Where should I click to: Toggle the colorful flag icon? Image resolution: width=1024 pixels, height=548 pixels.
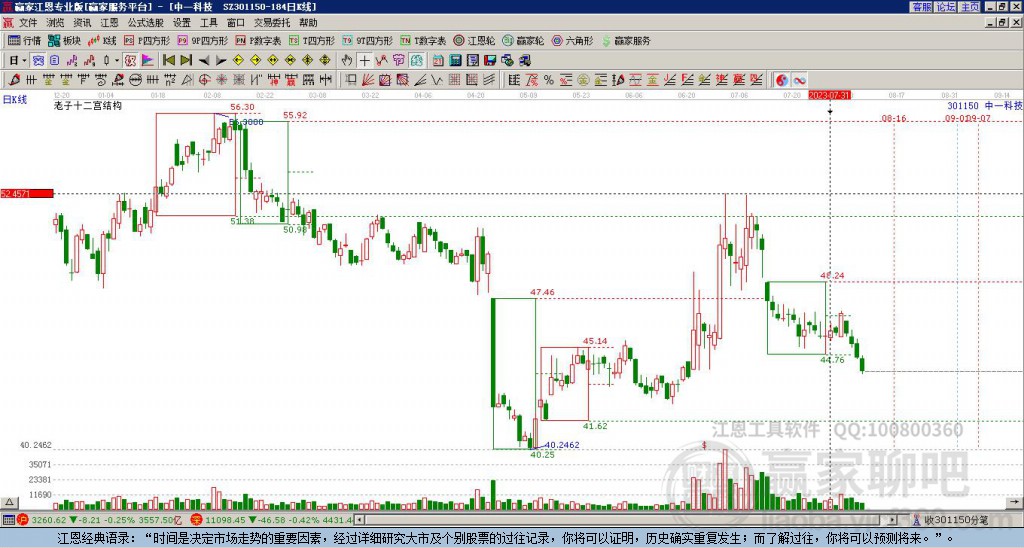(148, 60)
